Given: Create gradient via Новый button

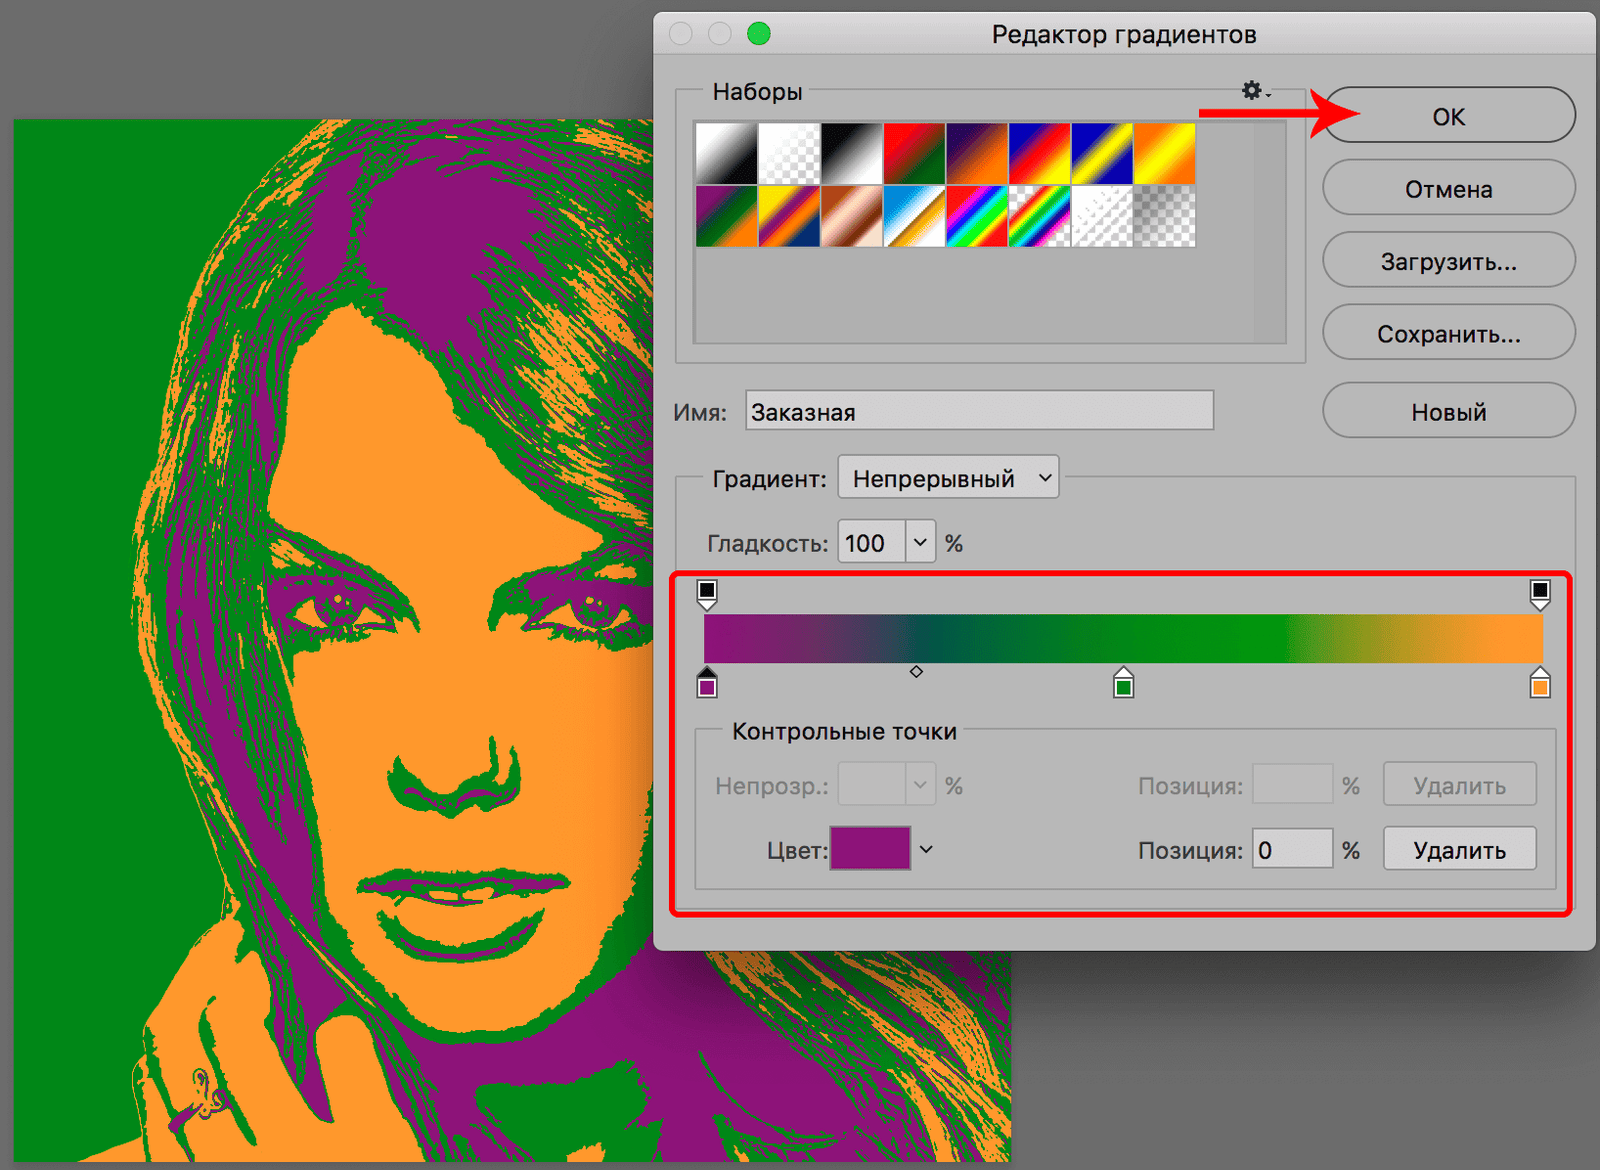Looking at the screenshot, I should (1448, 410).
